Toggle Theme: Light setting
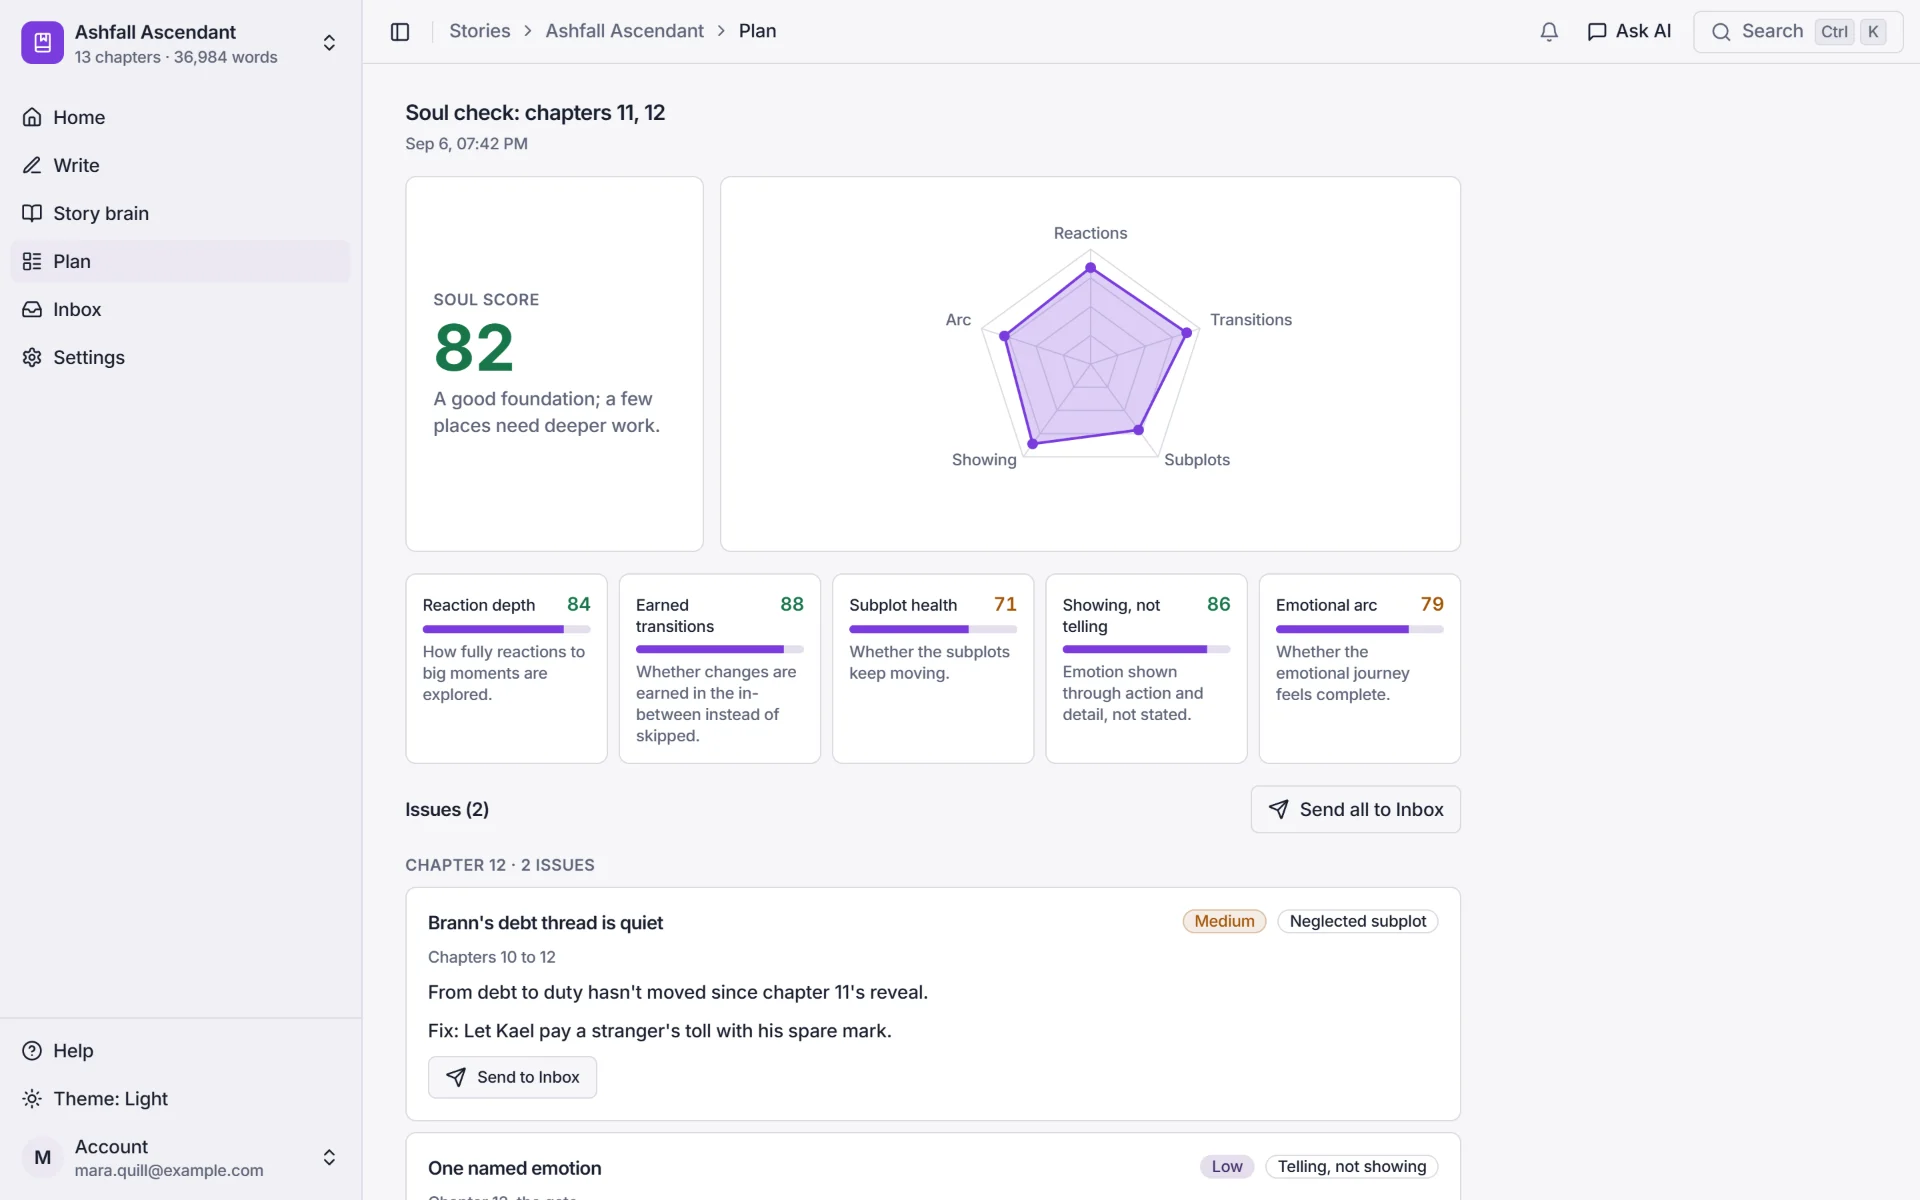 [180, 1098]
